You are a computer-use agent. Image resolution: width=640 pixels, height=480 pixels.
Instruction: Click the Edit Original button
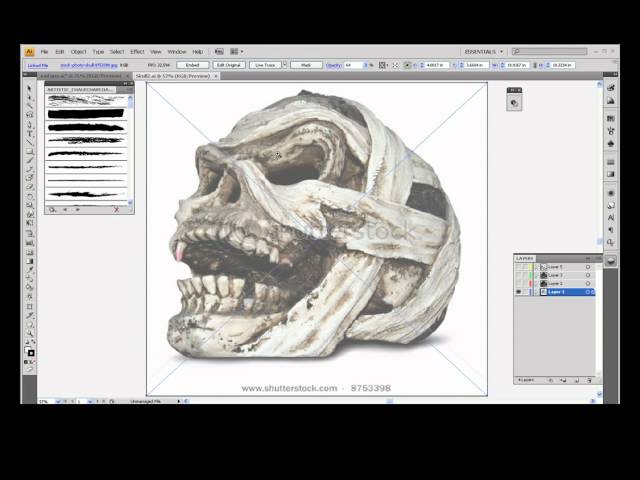(x=229, y=65)
